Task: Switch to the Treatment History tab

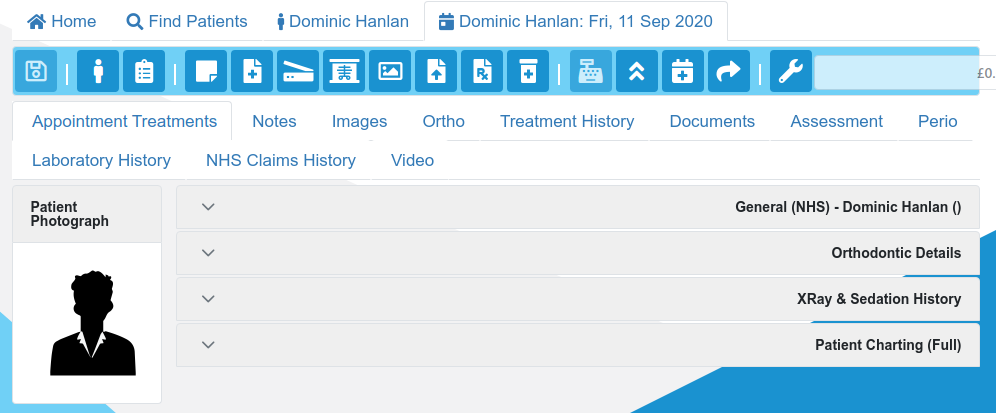Action: (567, 121)
